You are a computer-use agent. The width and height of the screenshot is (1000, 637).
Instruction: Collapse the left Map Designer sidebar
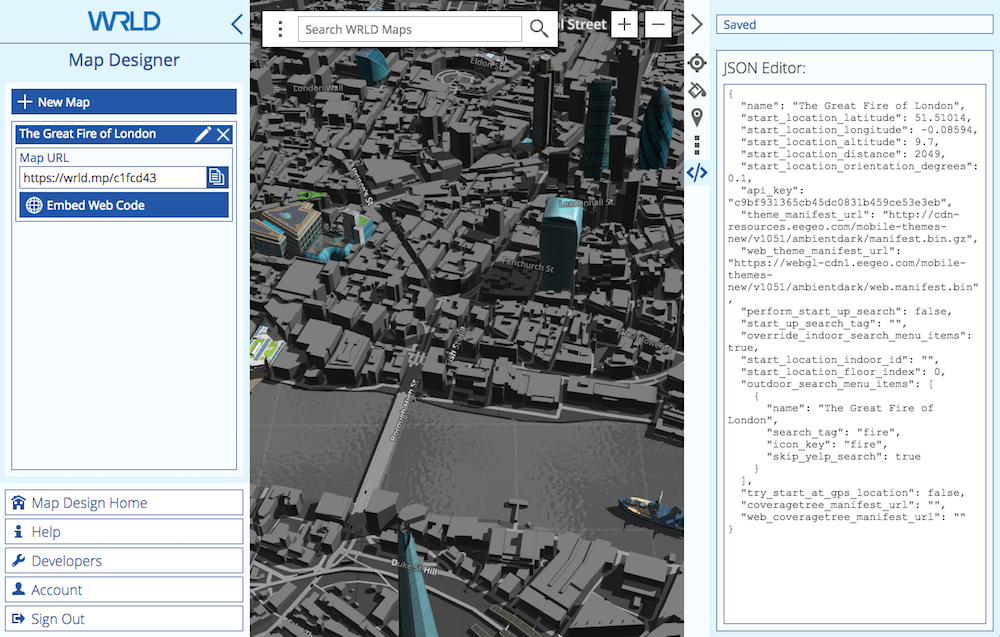(x=237, y=24)
